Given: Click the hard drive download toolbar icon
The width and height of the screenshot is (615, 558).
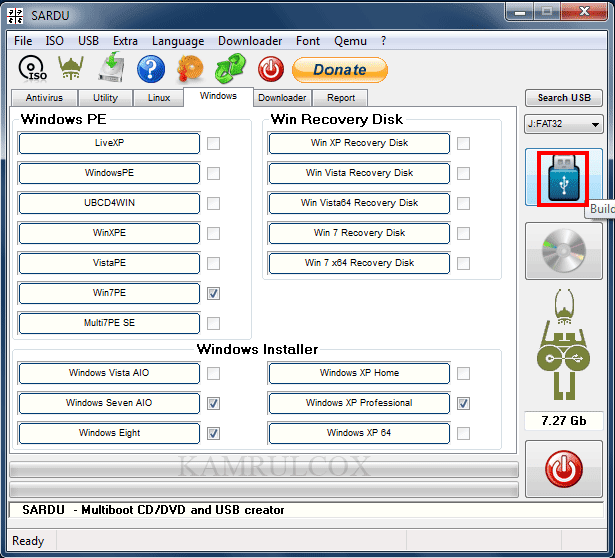Looking at the screenshot, I should pos(111,67).
